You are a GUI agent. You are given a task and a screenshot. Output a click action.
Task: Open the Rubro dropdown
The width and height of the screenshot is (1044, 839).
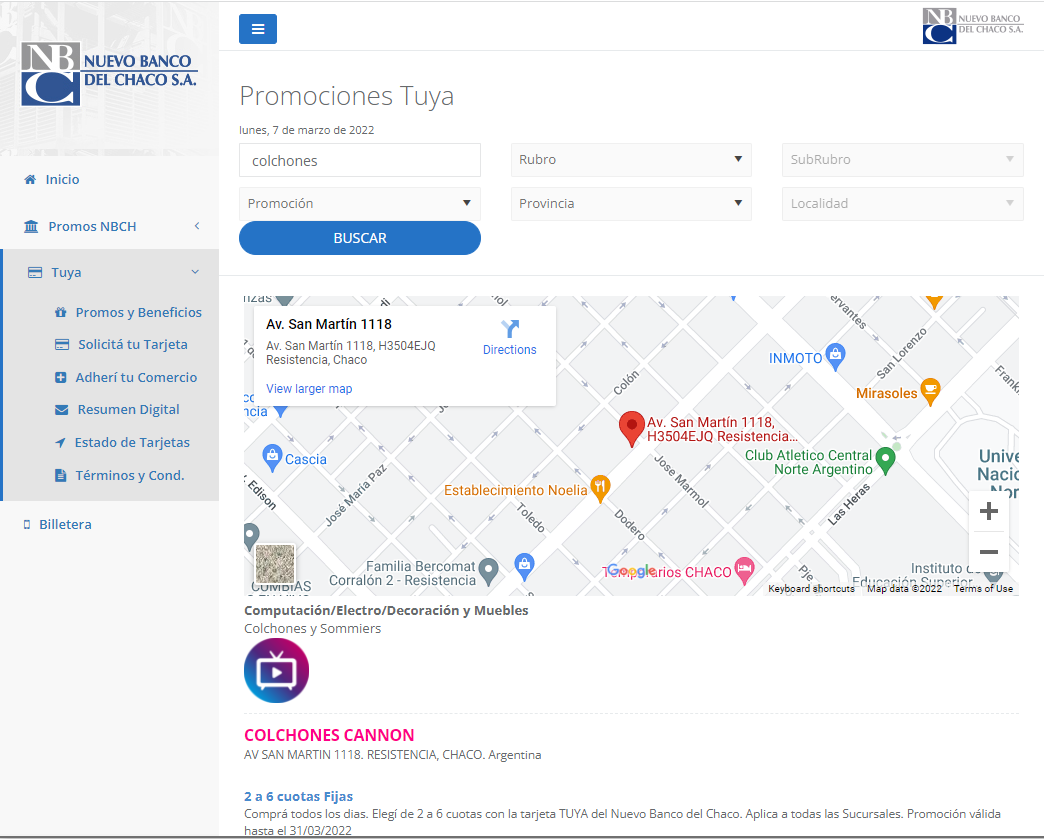(631, 160)
